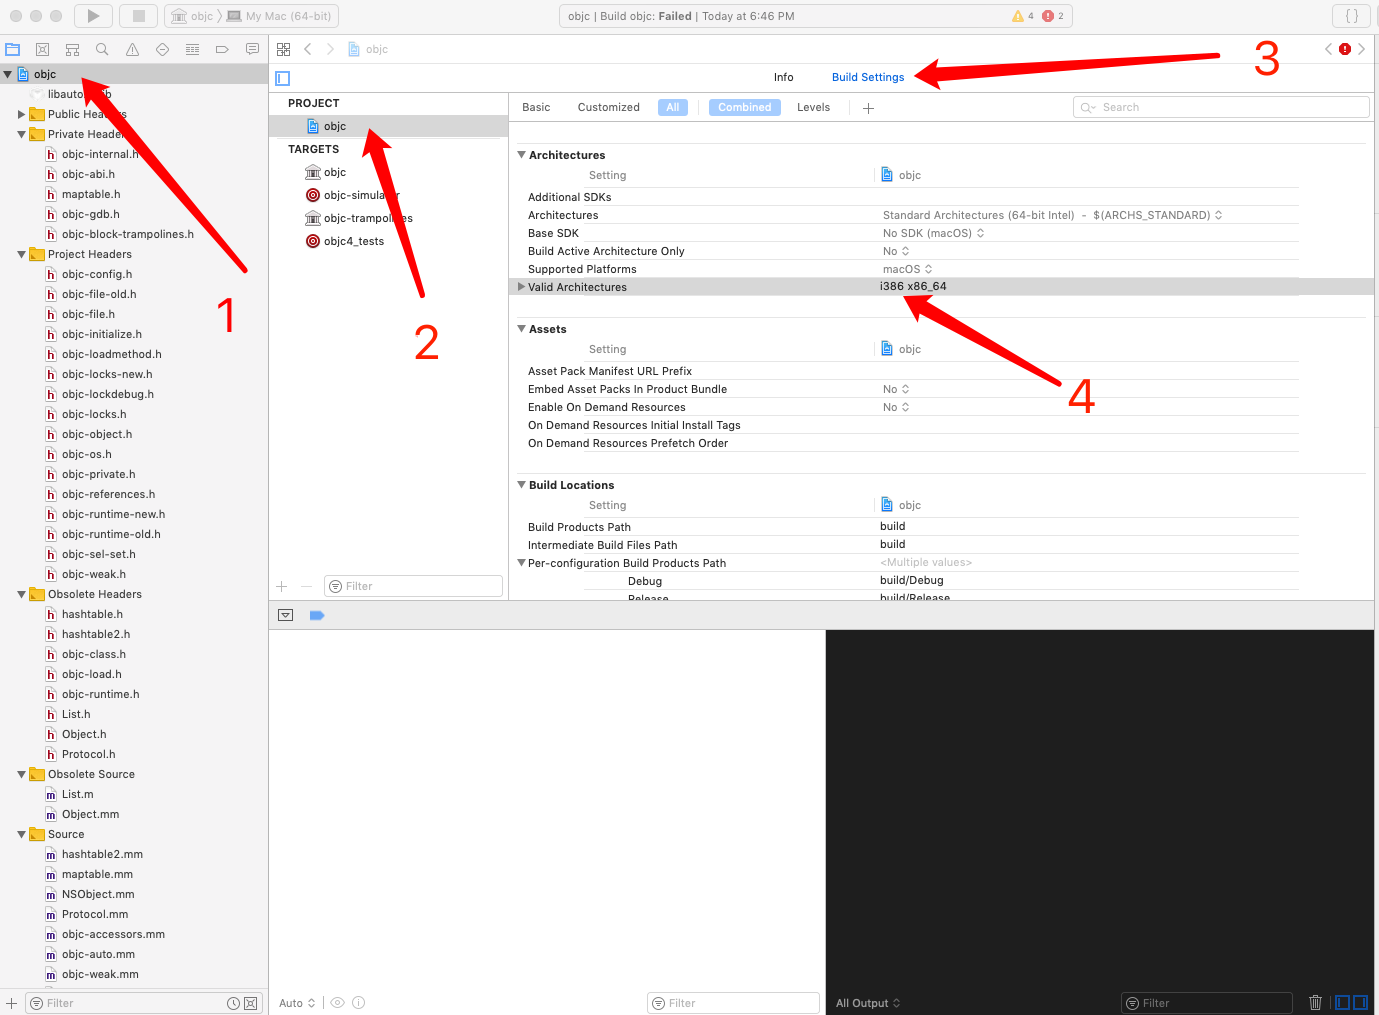
Task: Click the build settings Search field
Action: (x=1221, y=107)
